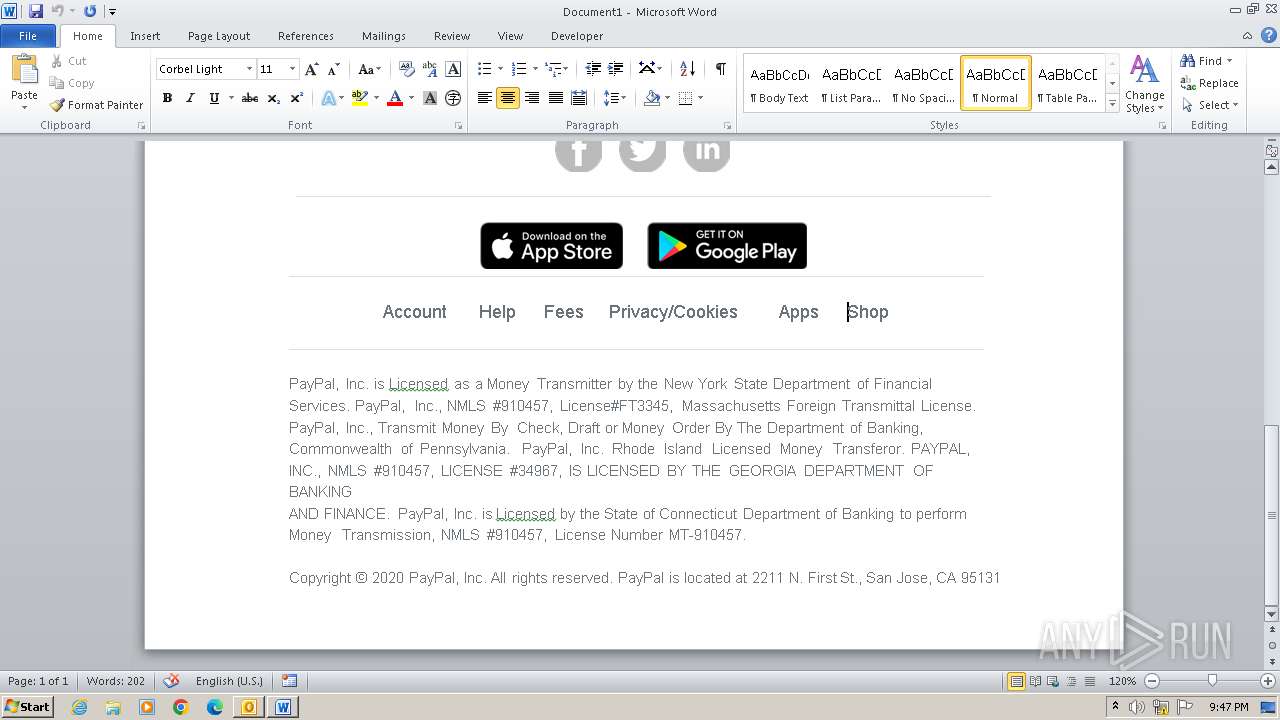Click the Change Styles icon
Viewport: 1280px width, 720px height.
click(x=1144, y=71)
